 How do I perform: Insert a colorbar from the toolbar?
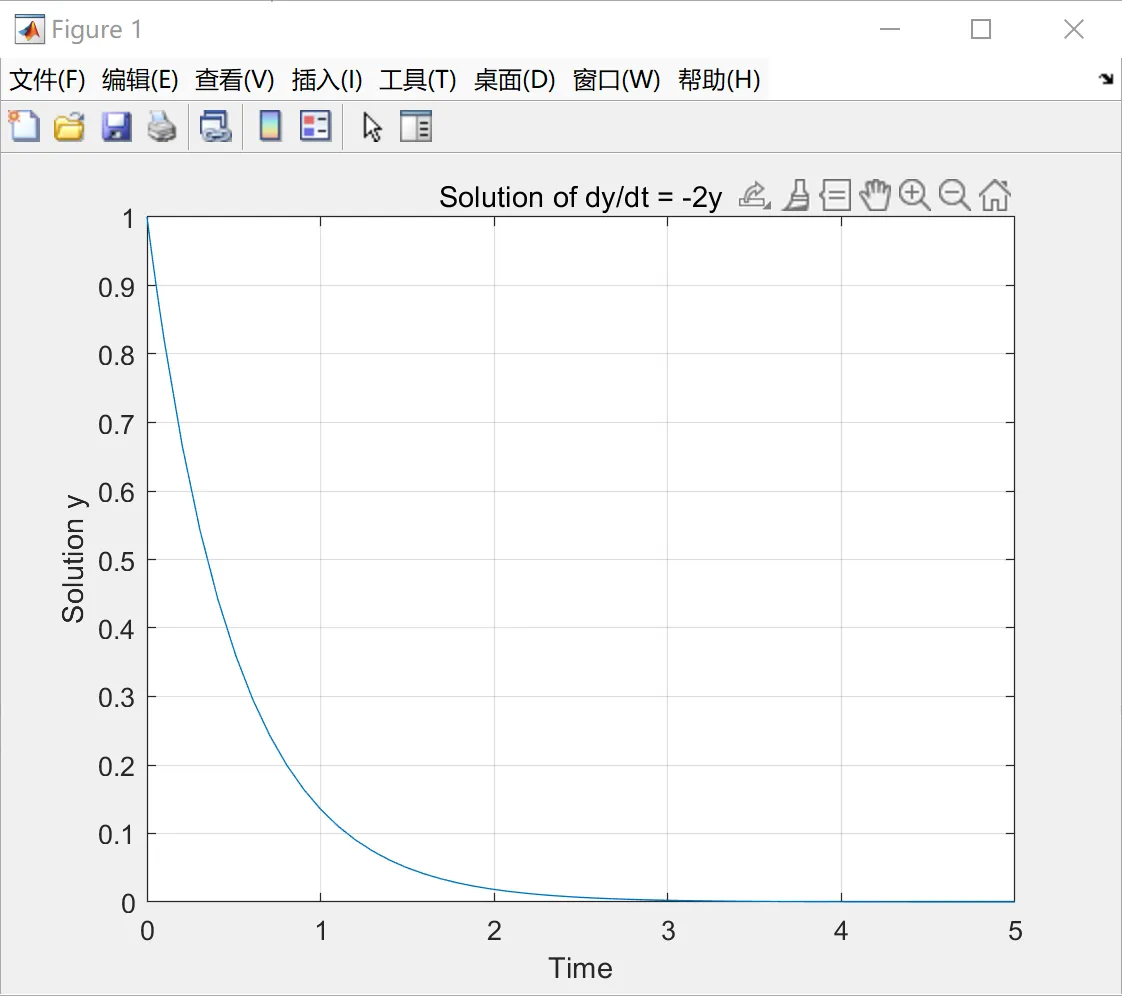[x=270, y=127]
